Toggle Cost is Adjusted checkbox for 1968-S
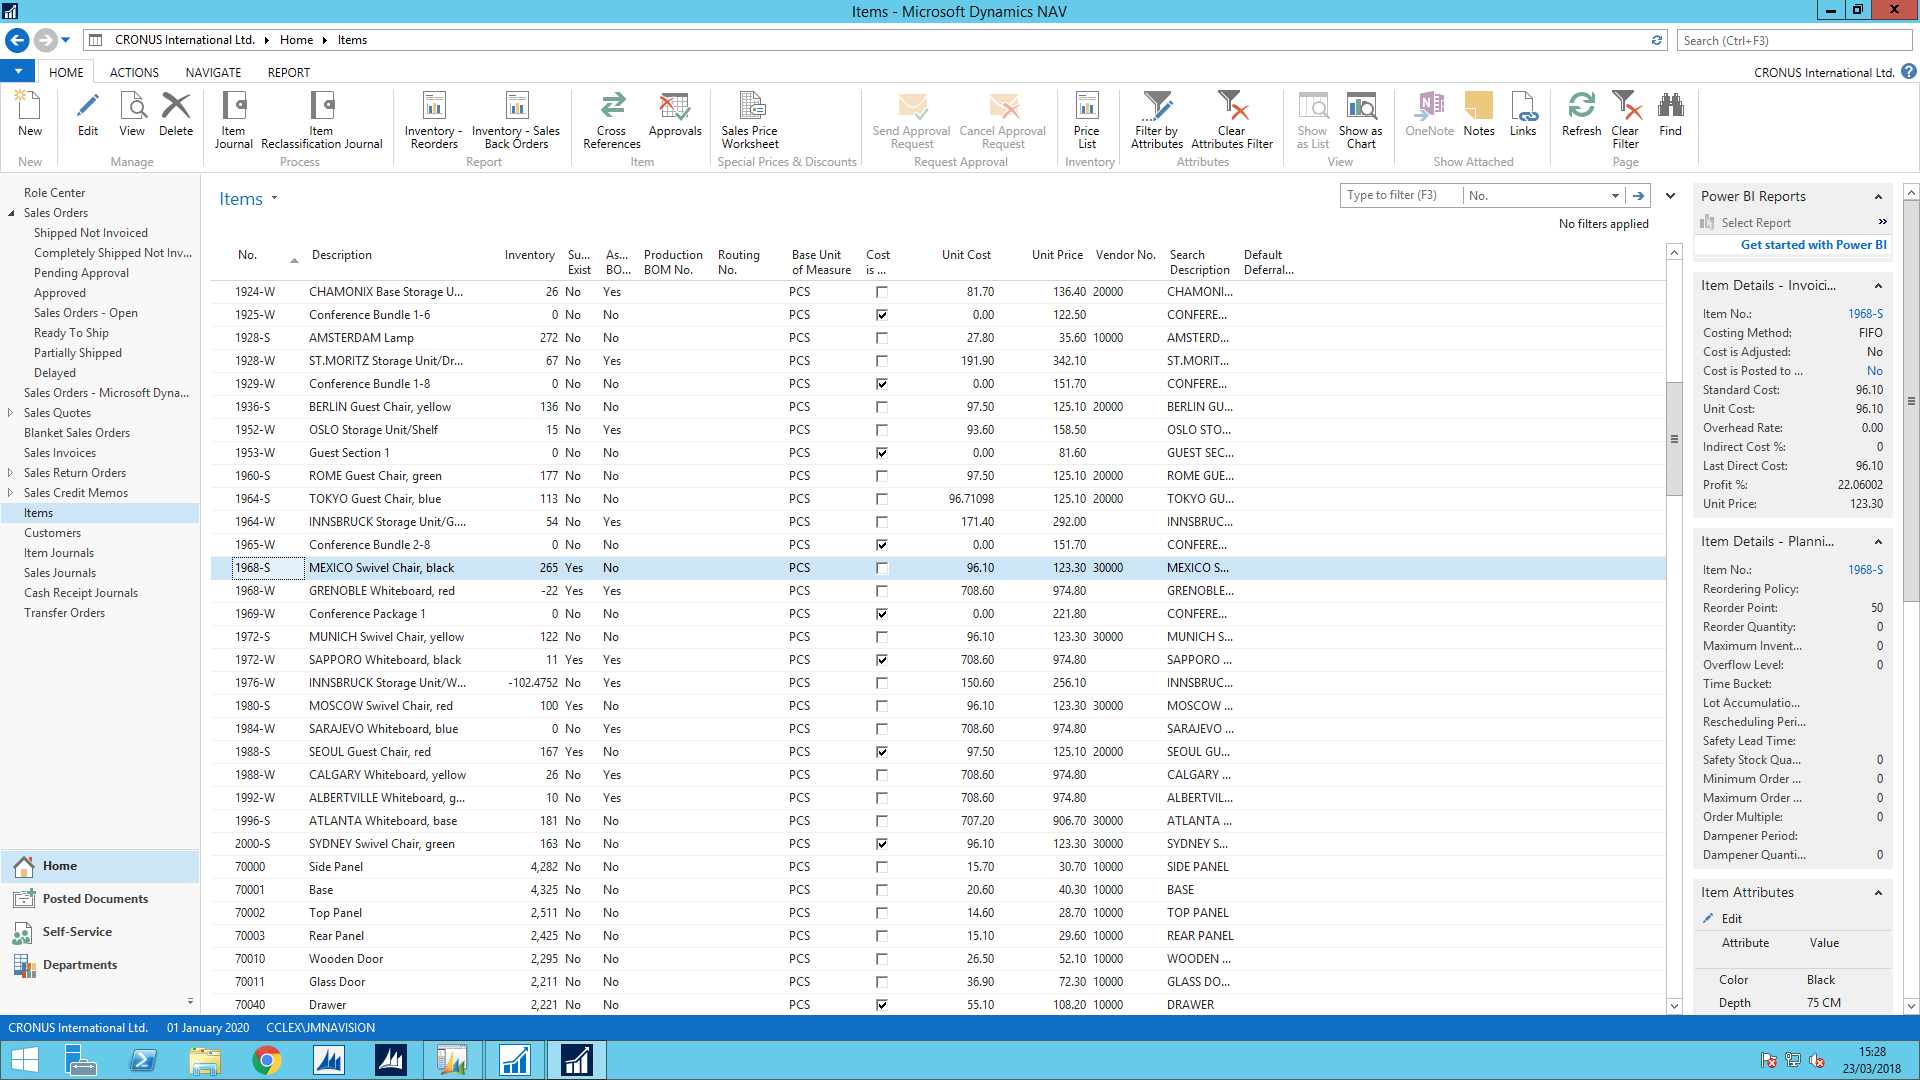This screenshot has height=1080, width=1920. click(881, 568)
